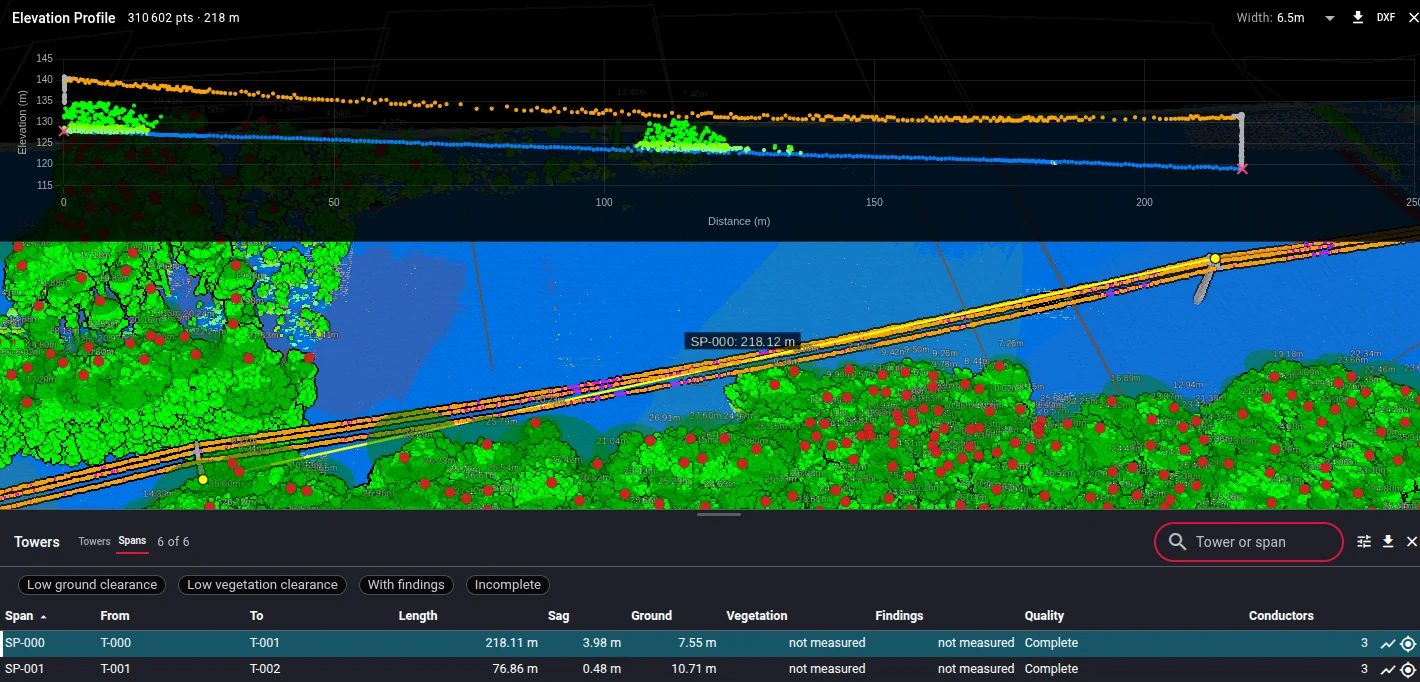The height and width of the screenshot is (682, 1420).
Task: Toggle Low vegetation clearance filter chip
Action: pos(263,585)
